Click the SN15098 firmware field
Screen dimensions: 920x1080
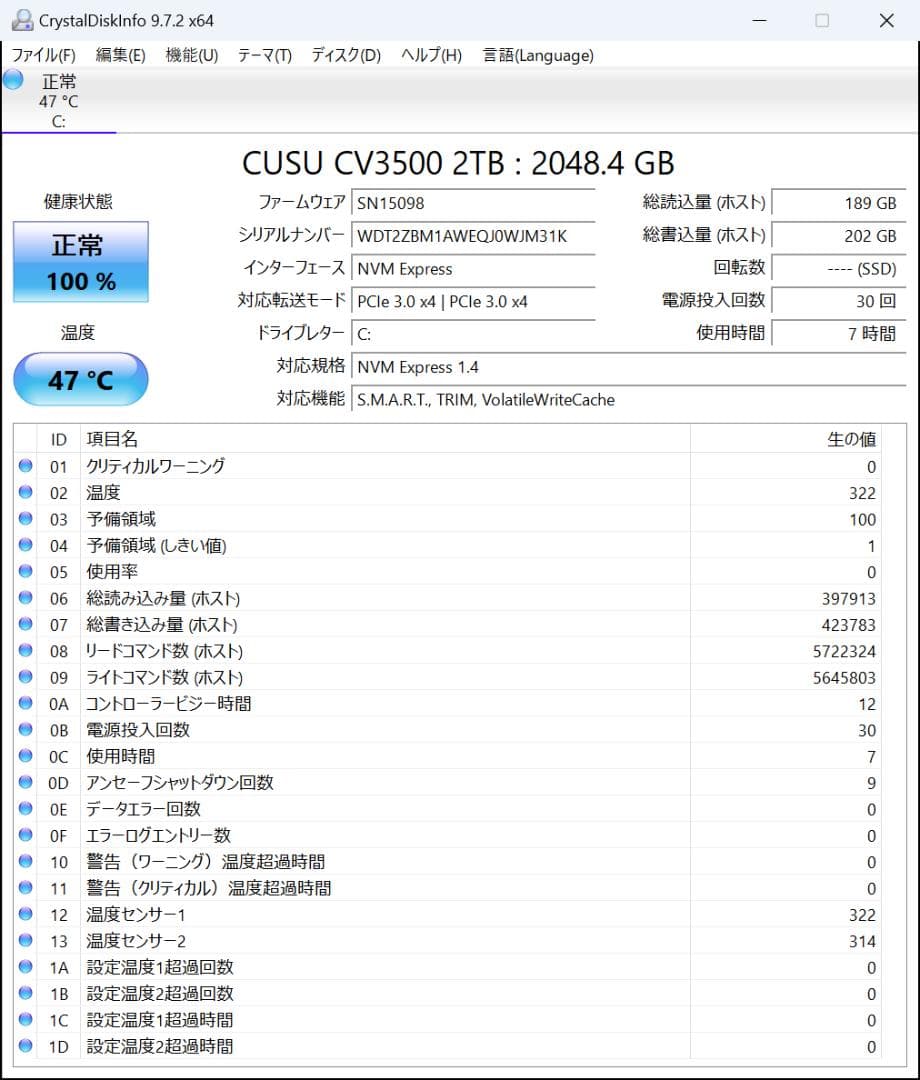click(474, 203)
